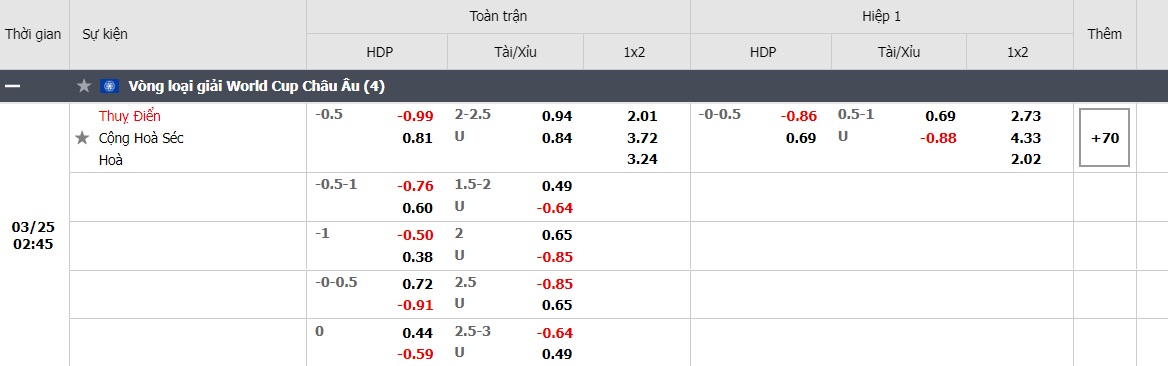Choose 1x2 home win odds 2.01

pos(642,116)
